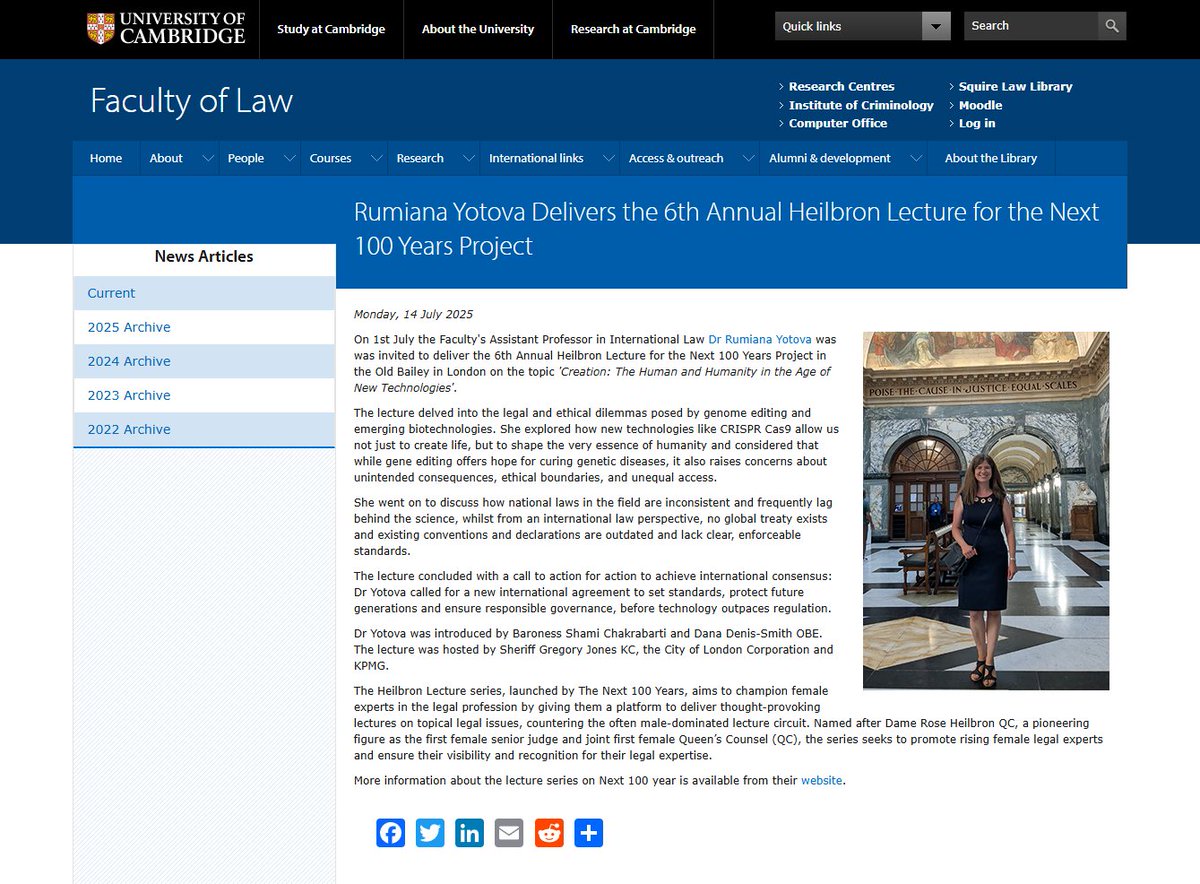Expand the About menu arrow
Image resolution: width=1200 pixels, height=884 pixels.
(x=209, y=158)
